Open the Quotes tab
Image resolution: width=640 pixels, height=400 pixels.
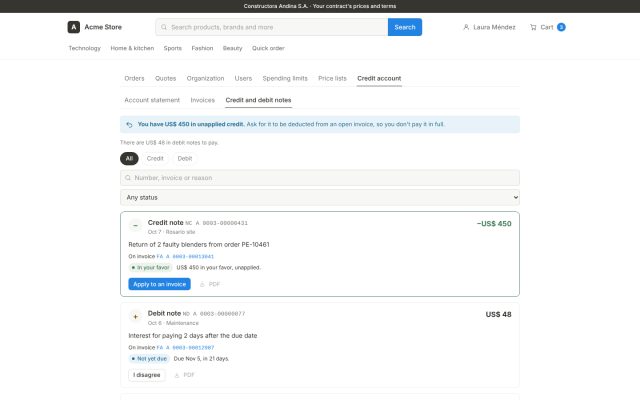coord(165,78)
